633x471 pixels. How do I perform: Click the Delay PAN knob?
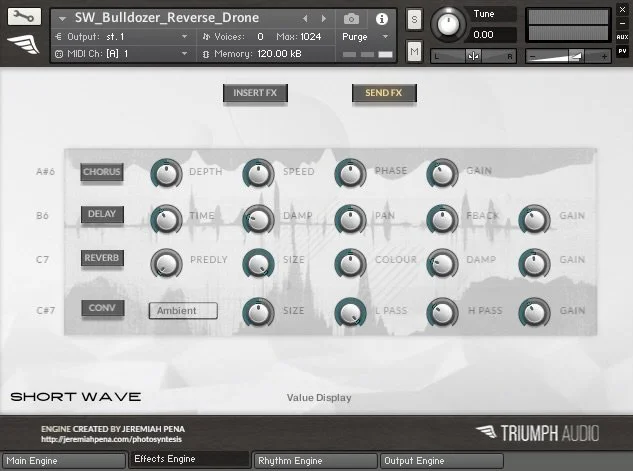coord(350,219)
